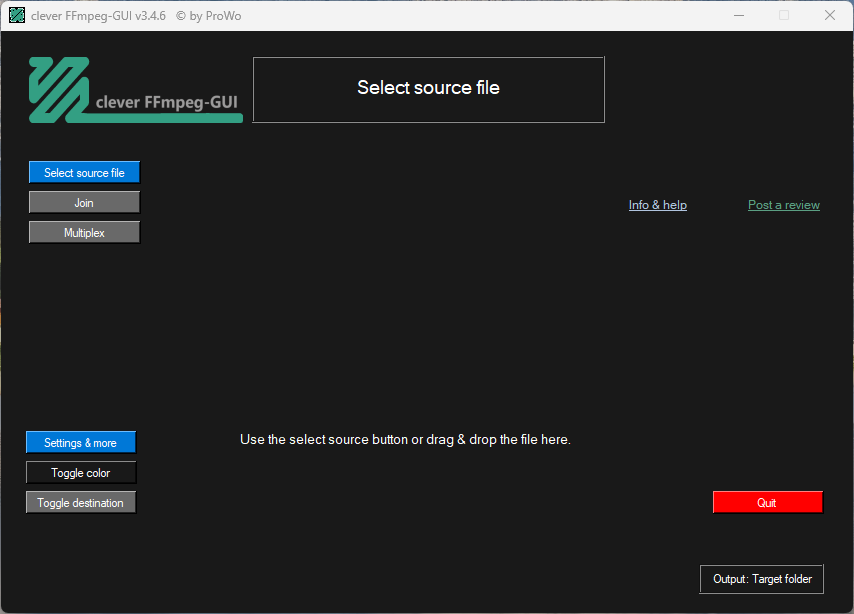Click Toggle color button
Viewport: 854px width, 614px height.
coord(81,472)
